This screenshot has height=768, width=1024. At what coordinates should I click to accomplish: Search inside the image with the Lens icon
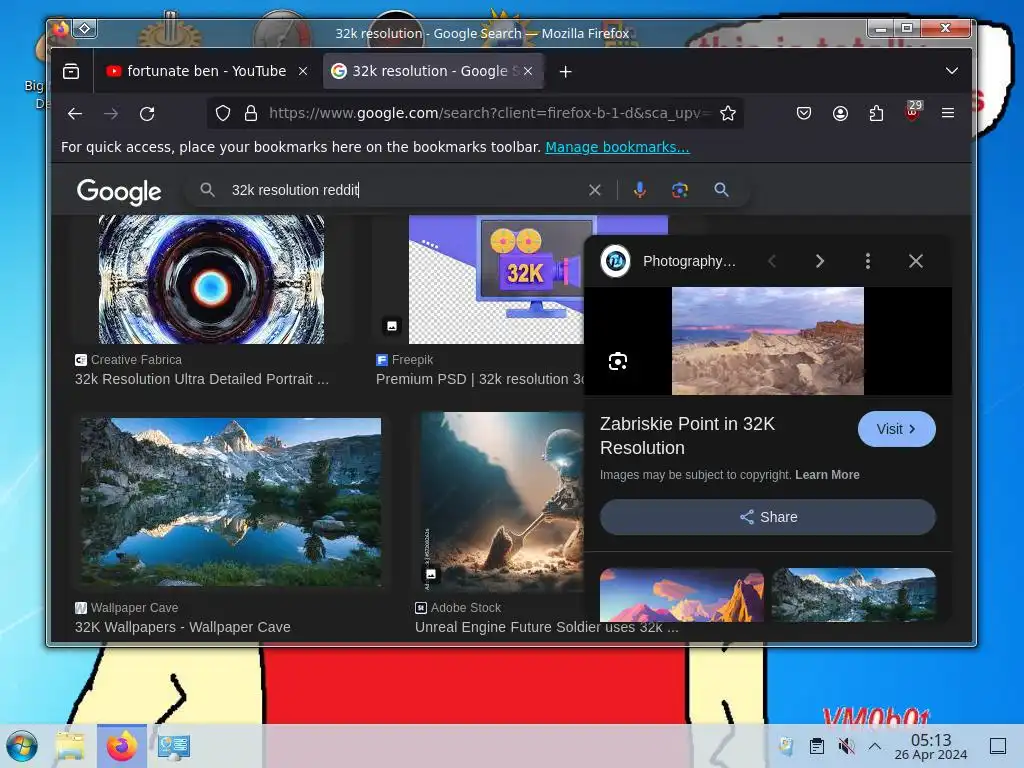pos(618,361)
